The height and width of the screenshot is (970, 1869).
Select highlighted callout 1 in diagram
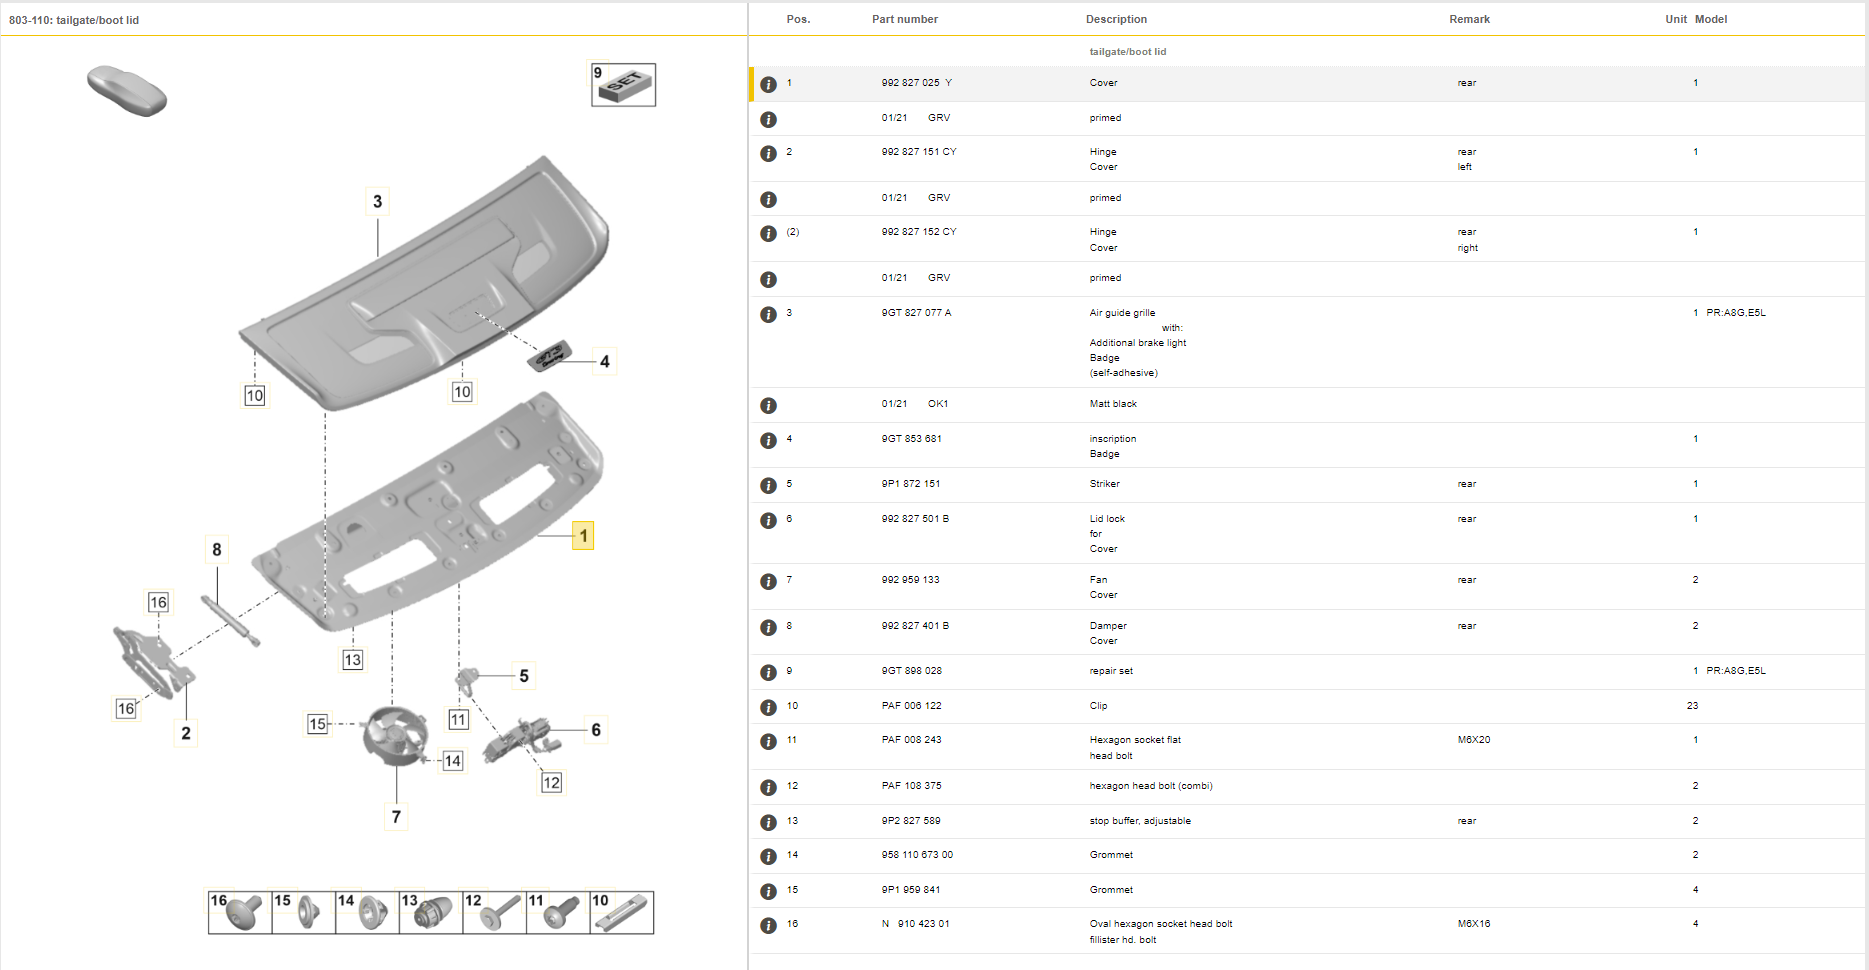(583, 536)
